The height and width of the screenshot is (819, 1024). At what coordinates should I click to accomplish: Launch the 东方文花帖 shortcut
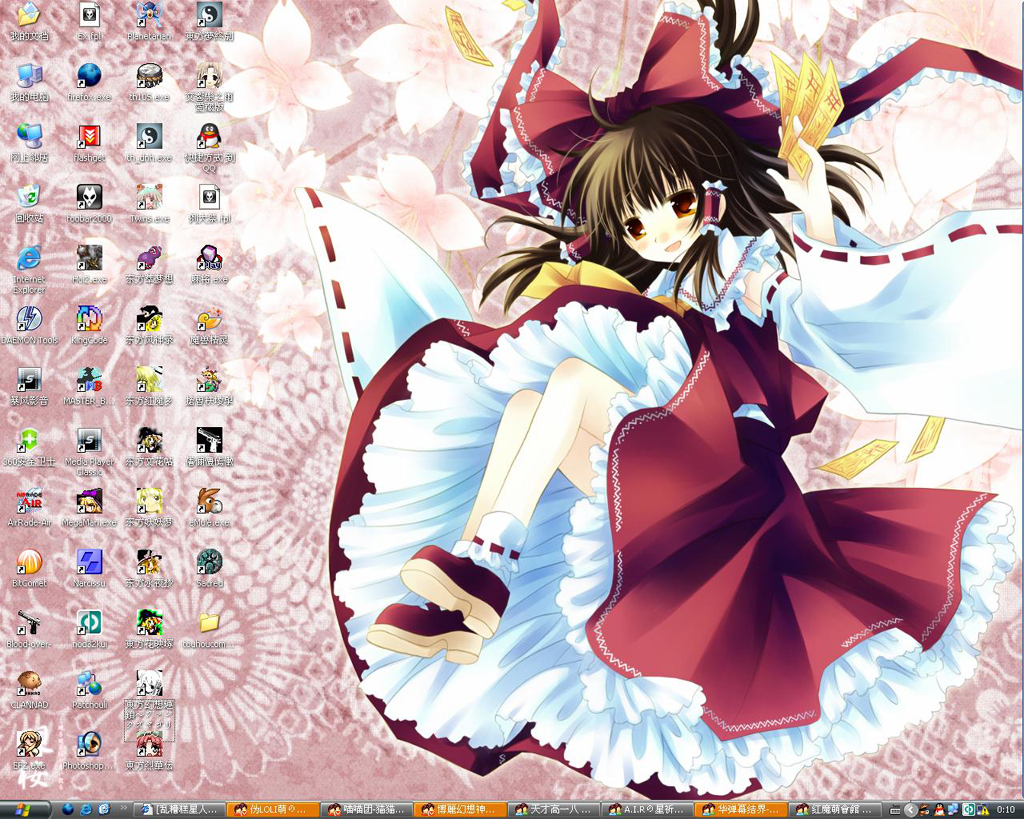(149, 447)
